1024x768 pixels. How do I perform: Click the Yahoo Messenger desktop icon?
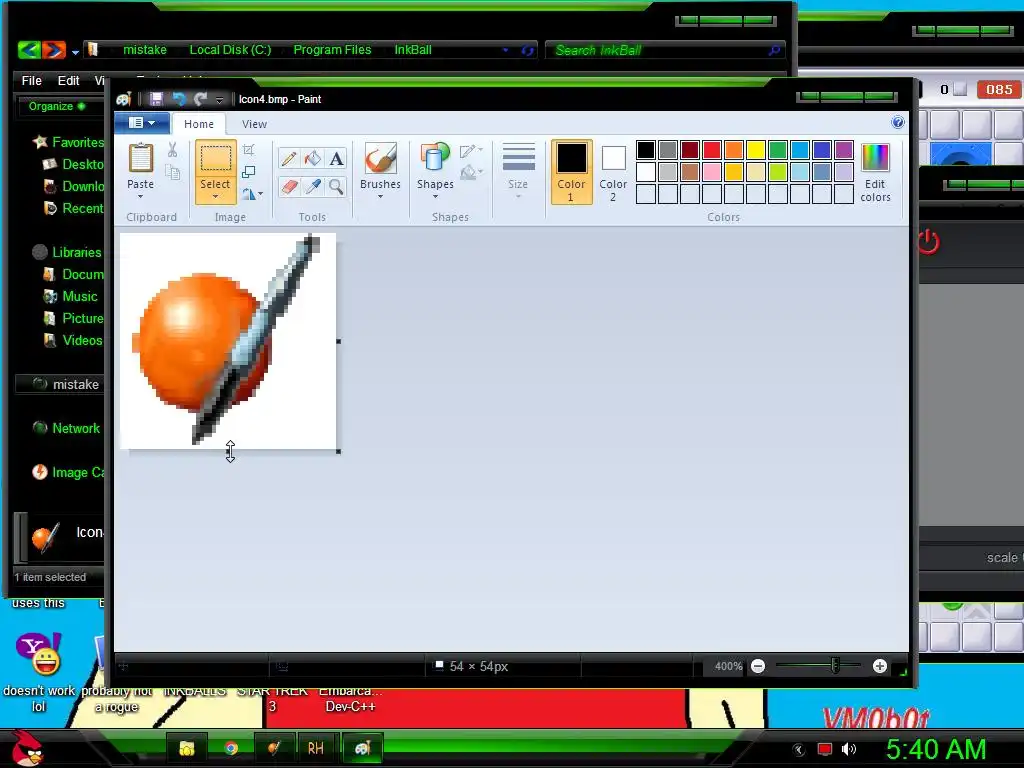tap(39, 655)
